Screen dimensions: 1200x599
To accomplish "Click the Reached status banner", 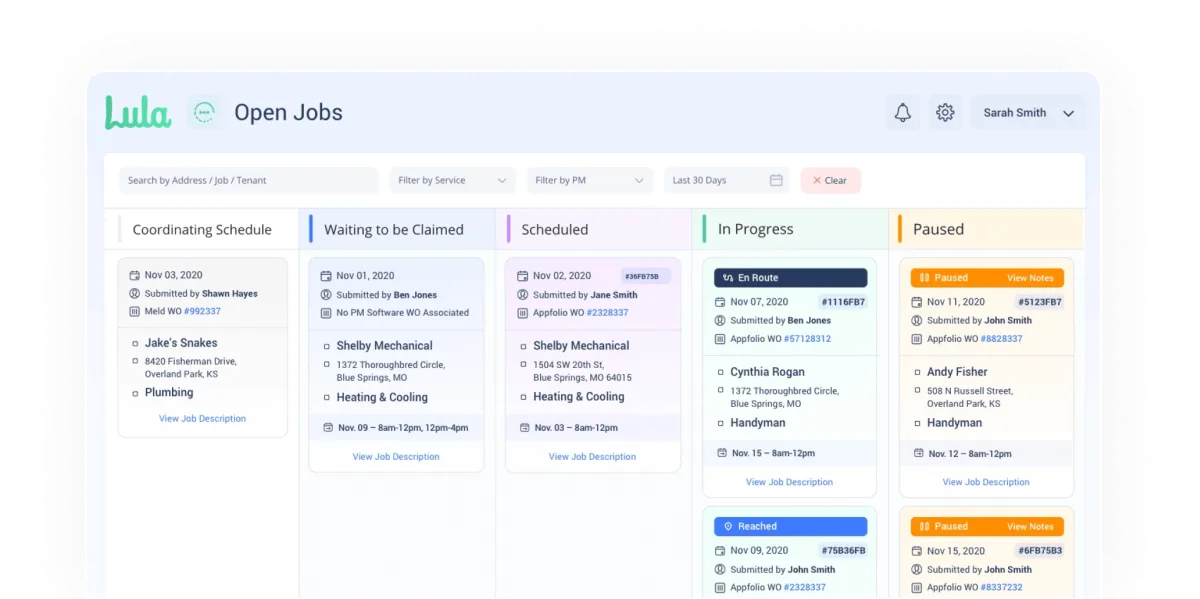I will (790, 526).
